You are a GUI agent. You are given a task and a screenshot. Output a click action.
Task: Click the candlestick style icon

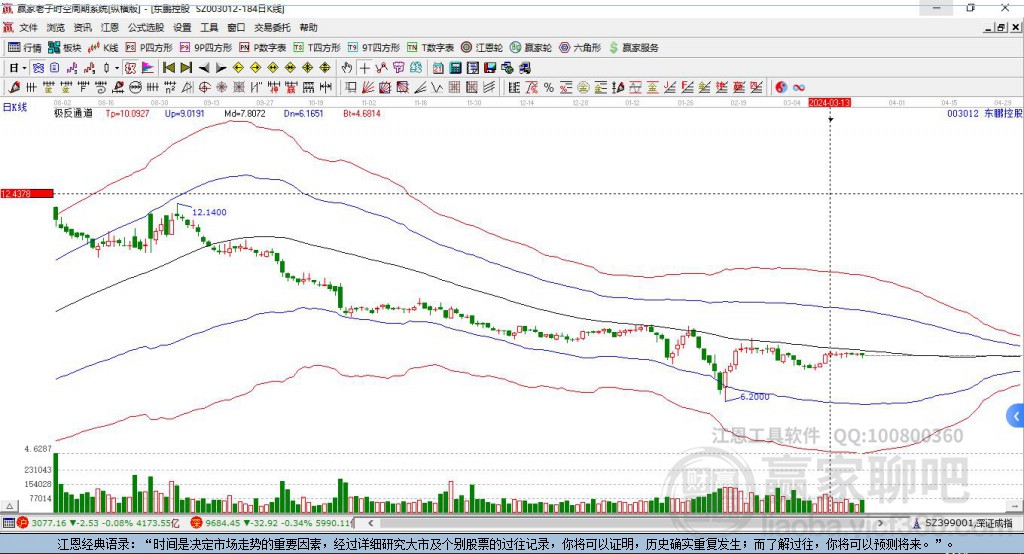(x=106, y=68)
